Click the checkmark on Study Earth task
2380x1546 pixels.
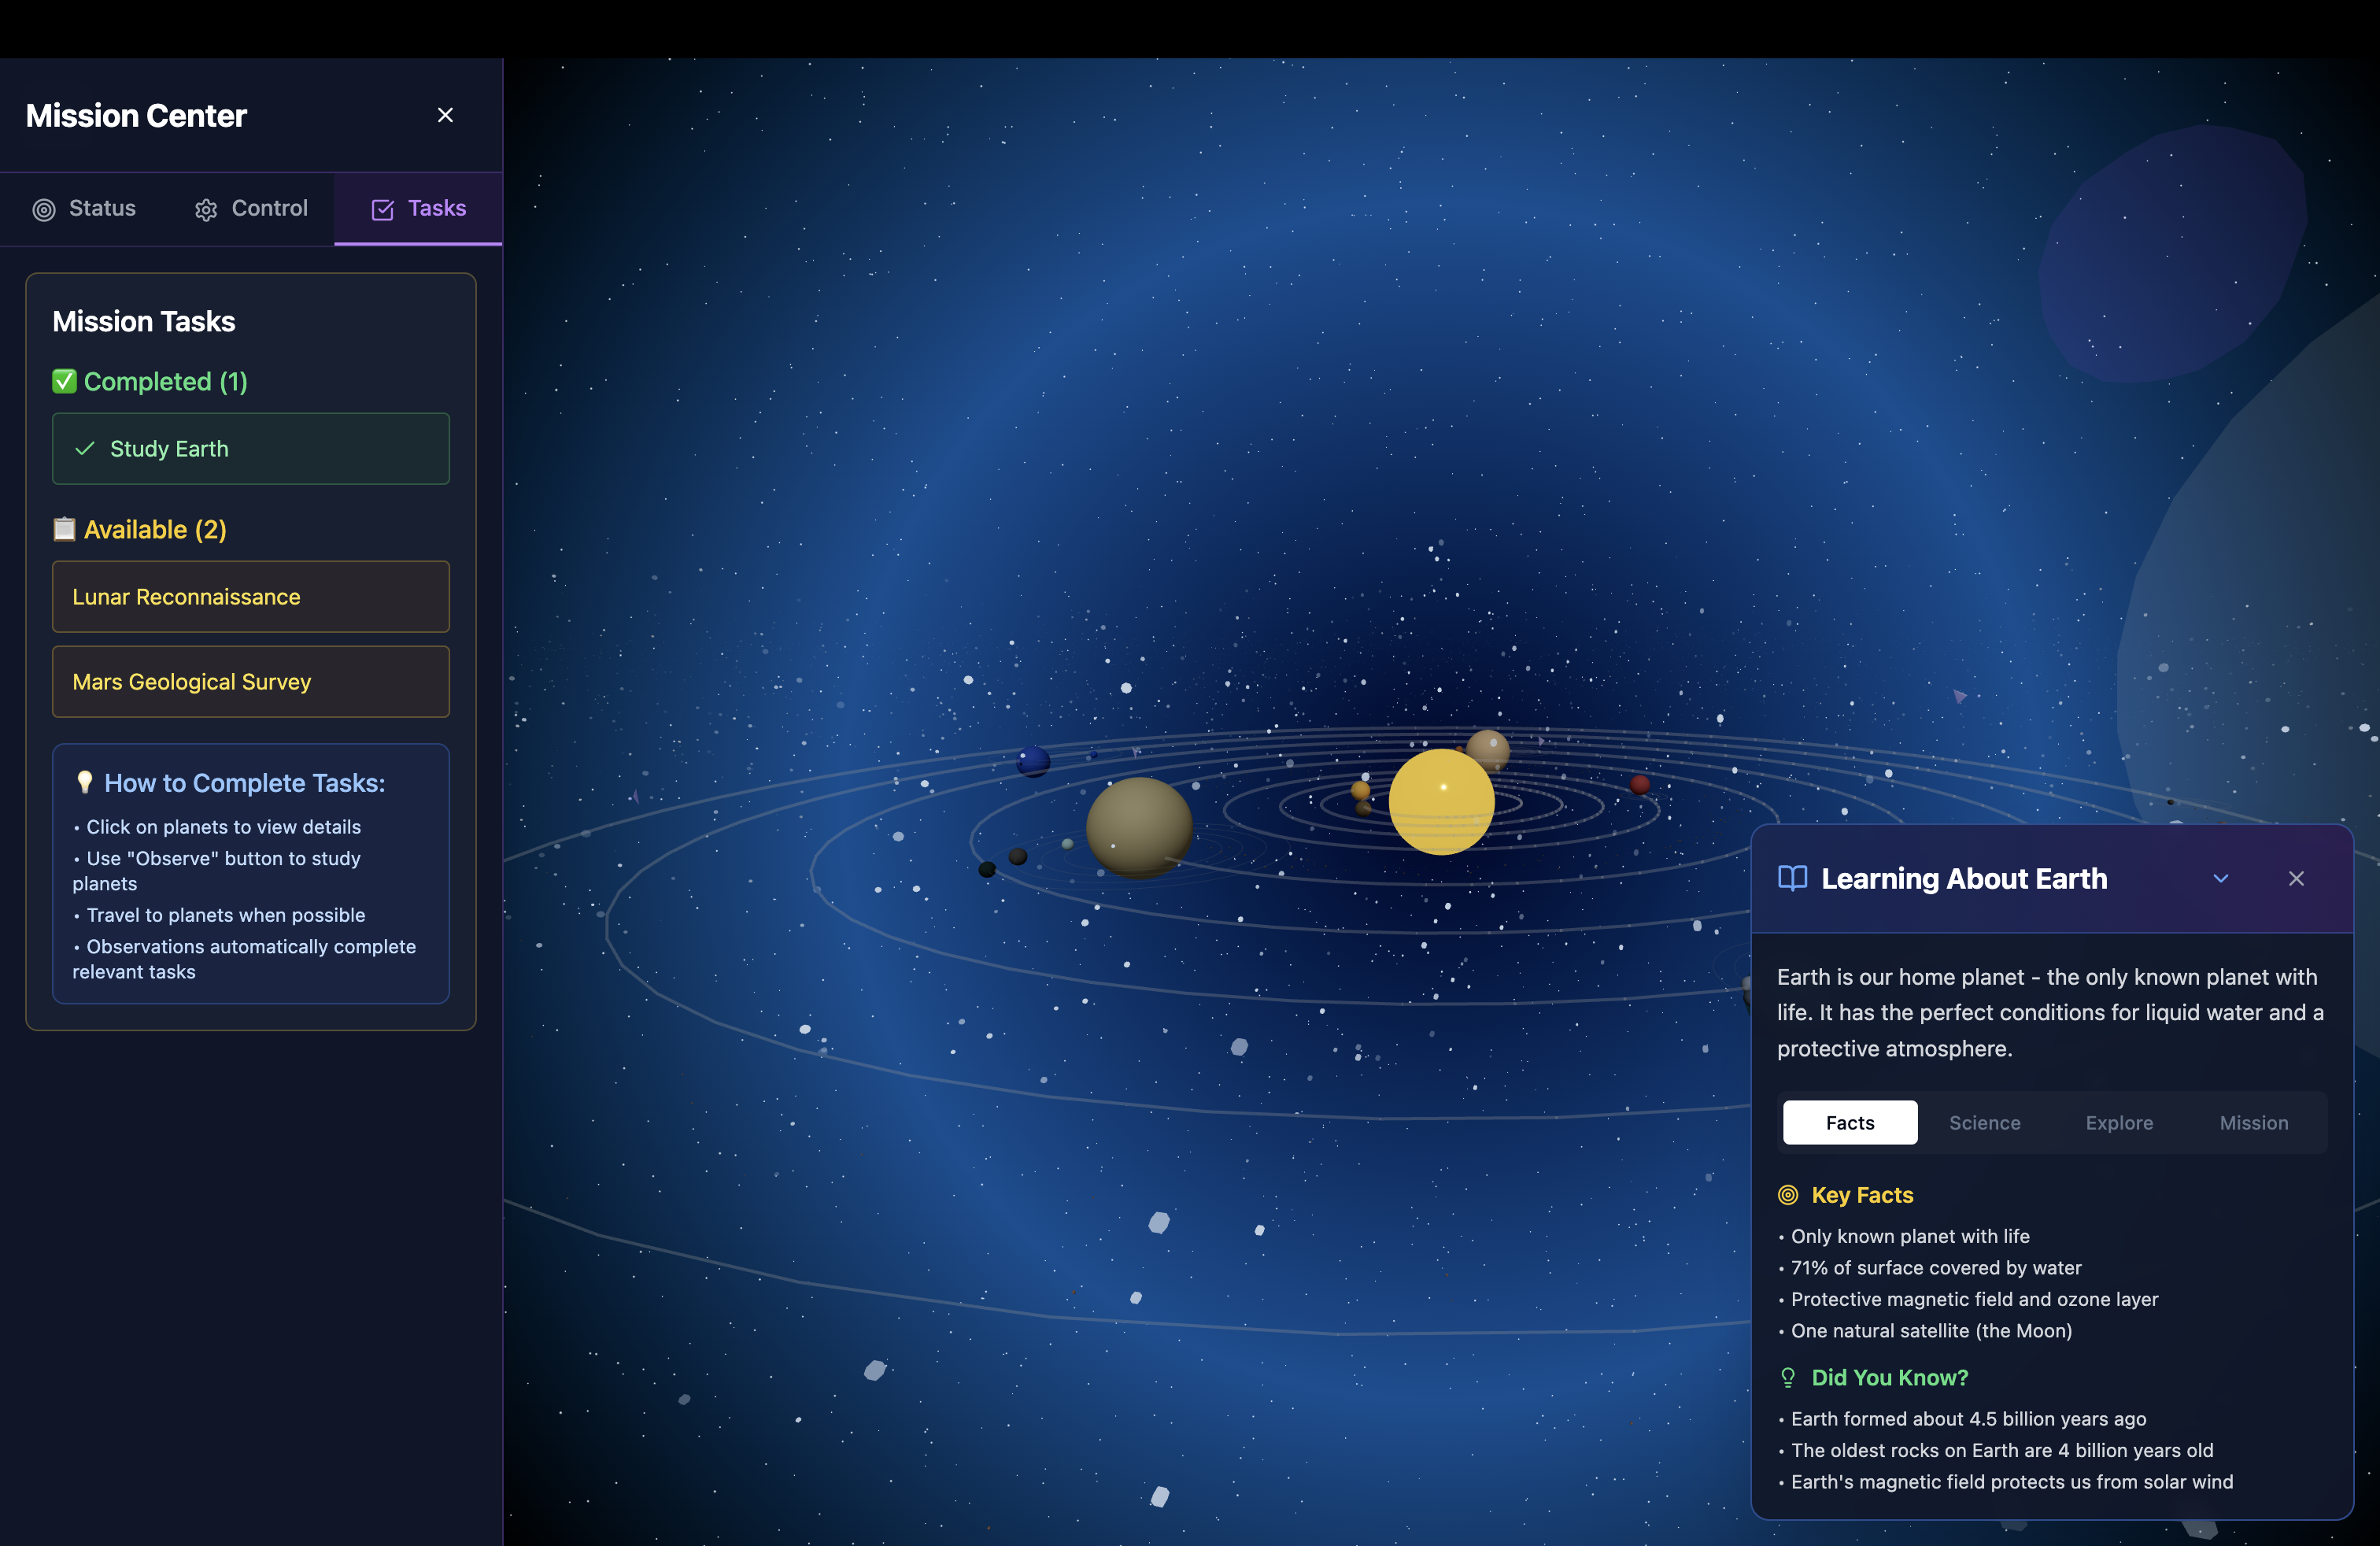85,449
